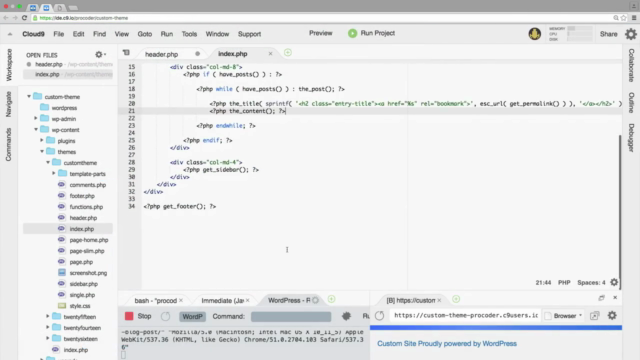Open sidebar.php in the file tree
Screen dimensions: 640x360
click(x=83, y=284)
